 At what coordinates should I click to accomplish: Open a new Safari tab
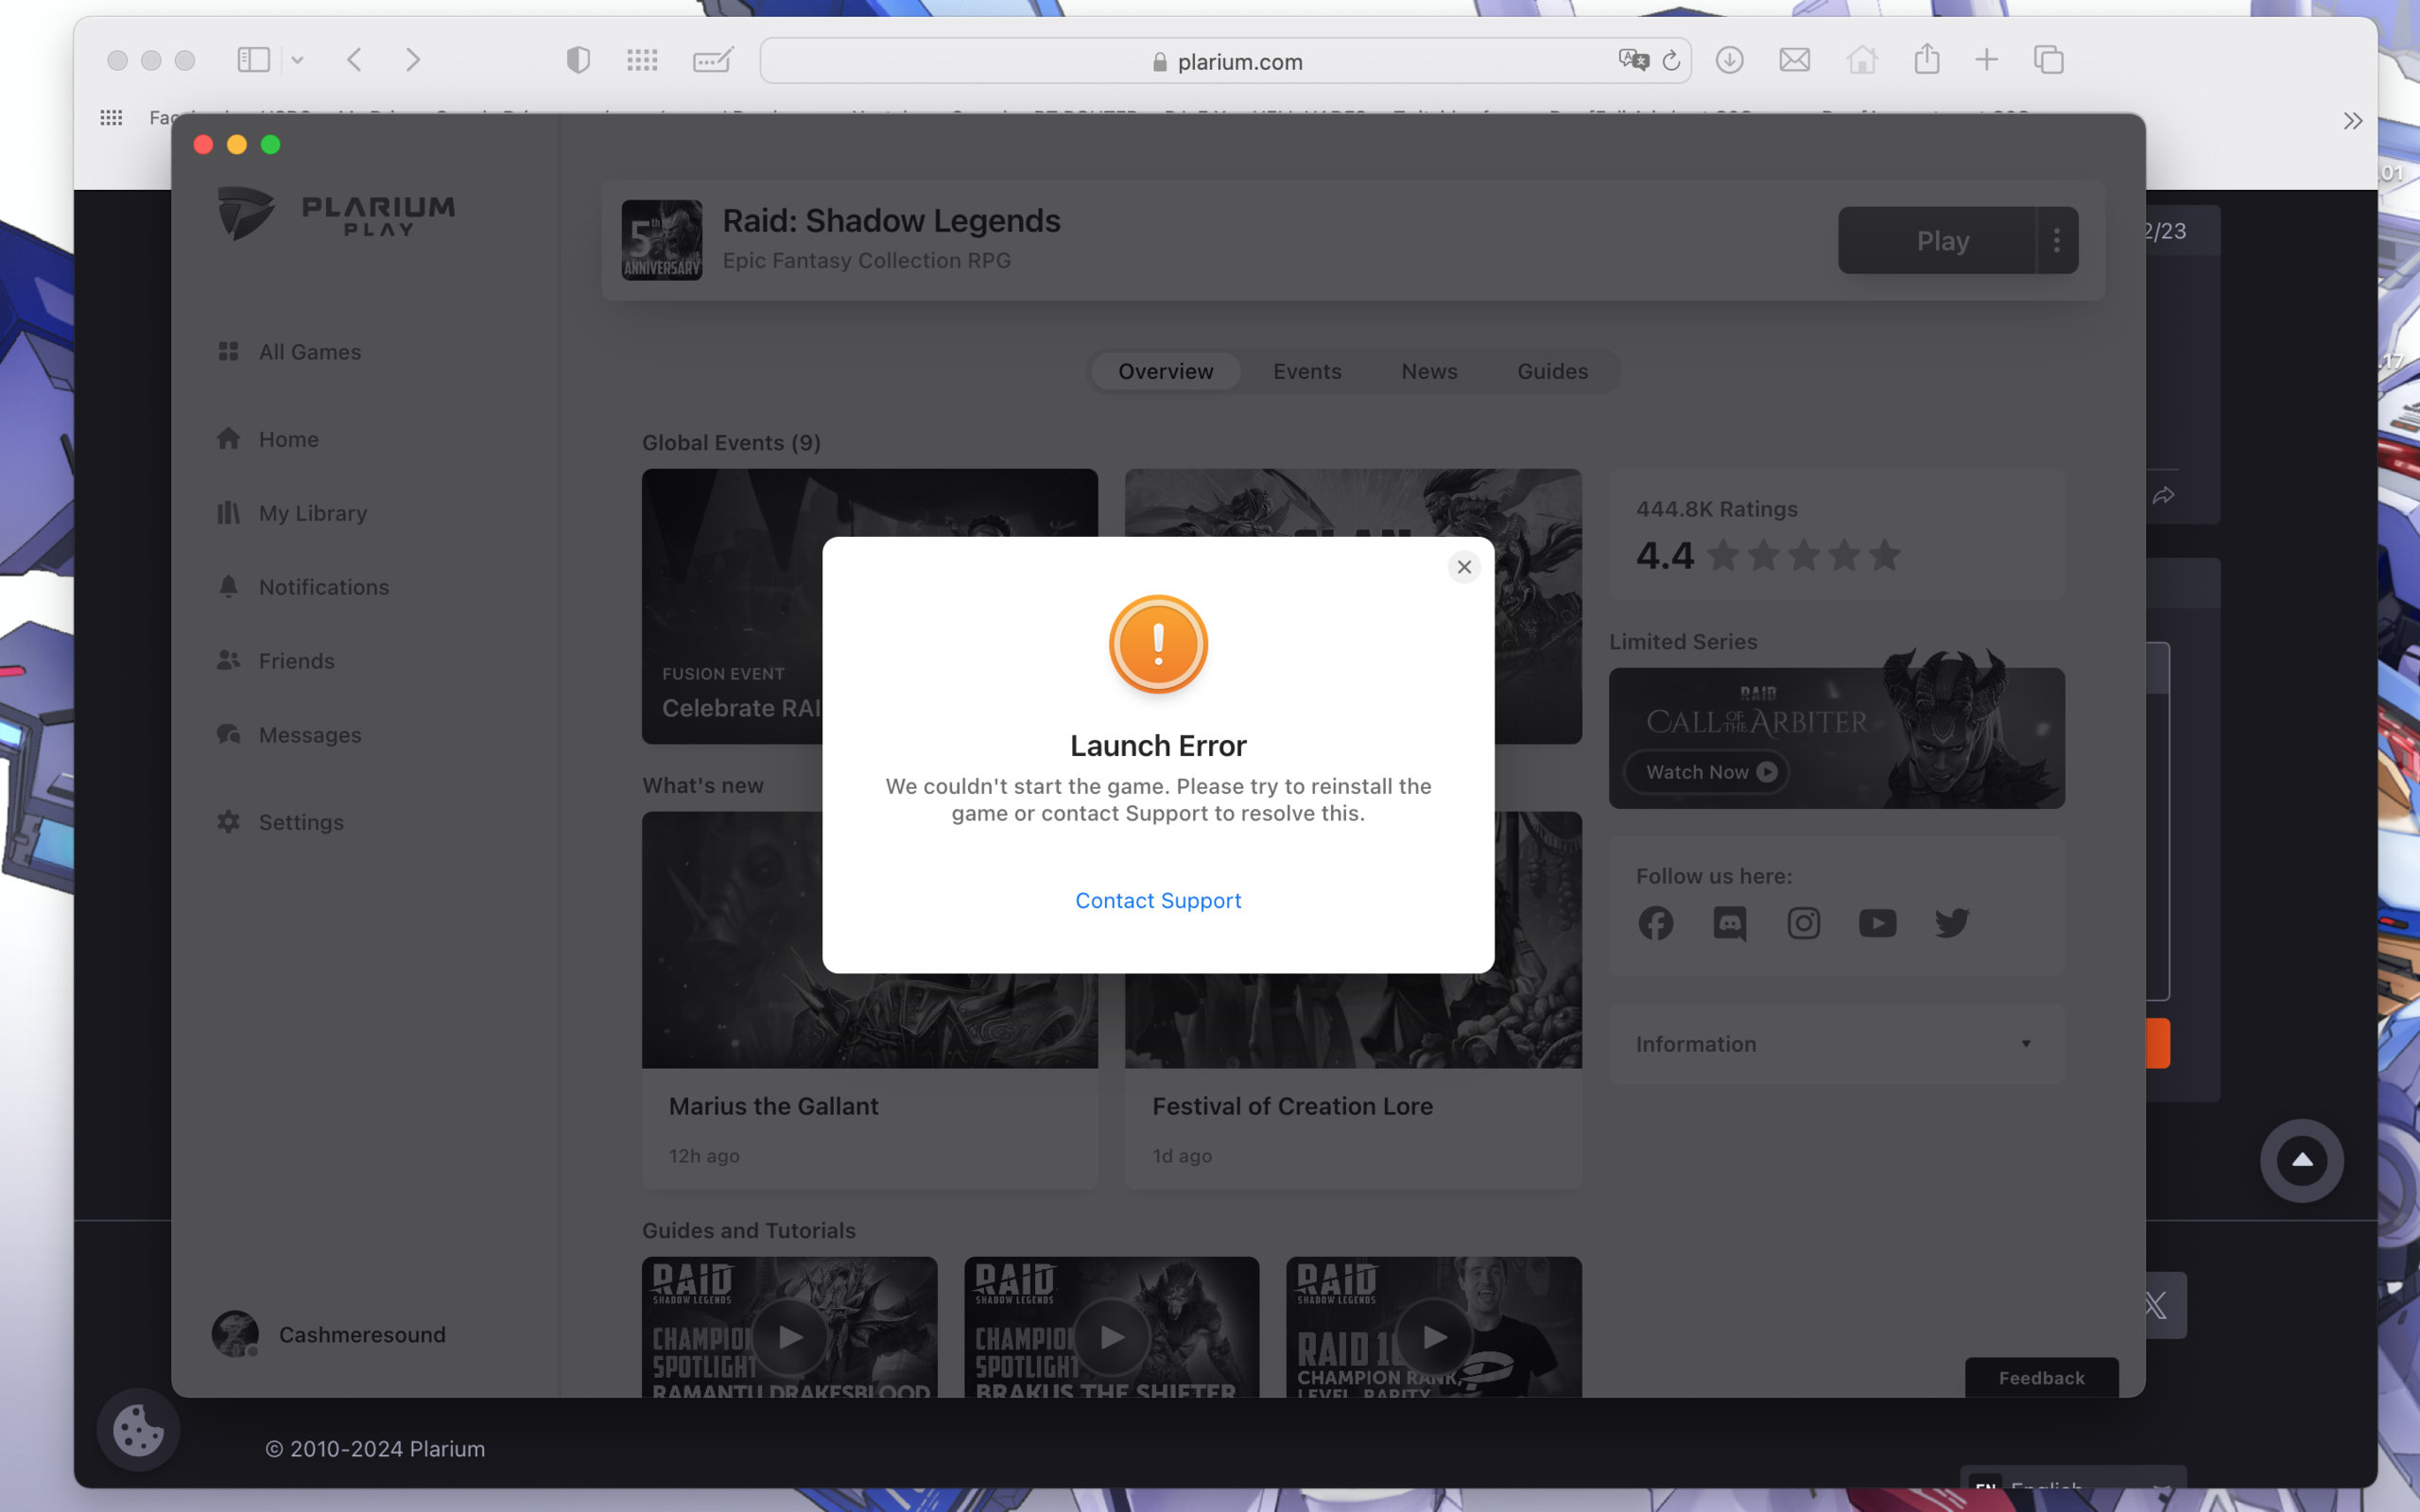pos(1986,60)
